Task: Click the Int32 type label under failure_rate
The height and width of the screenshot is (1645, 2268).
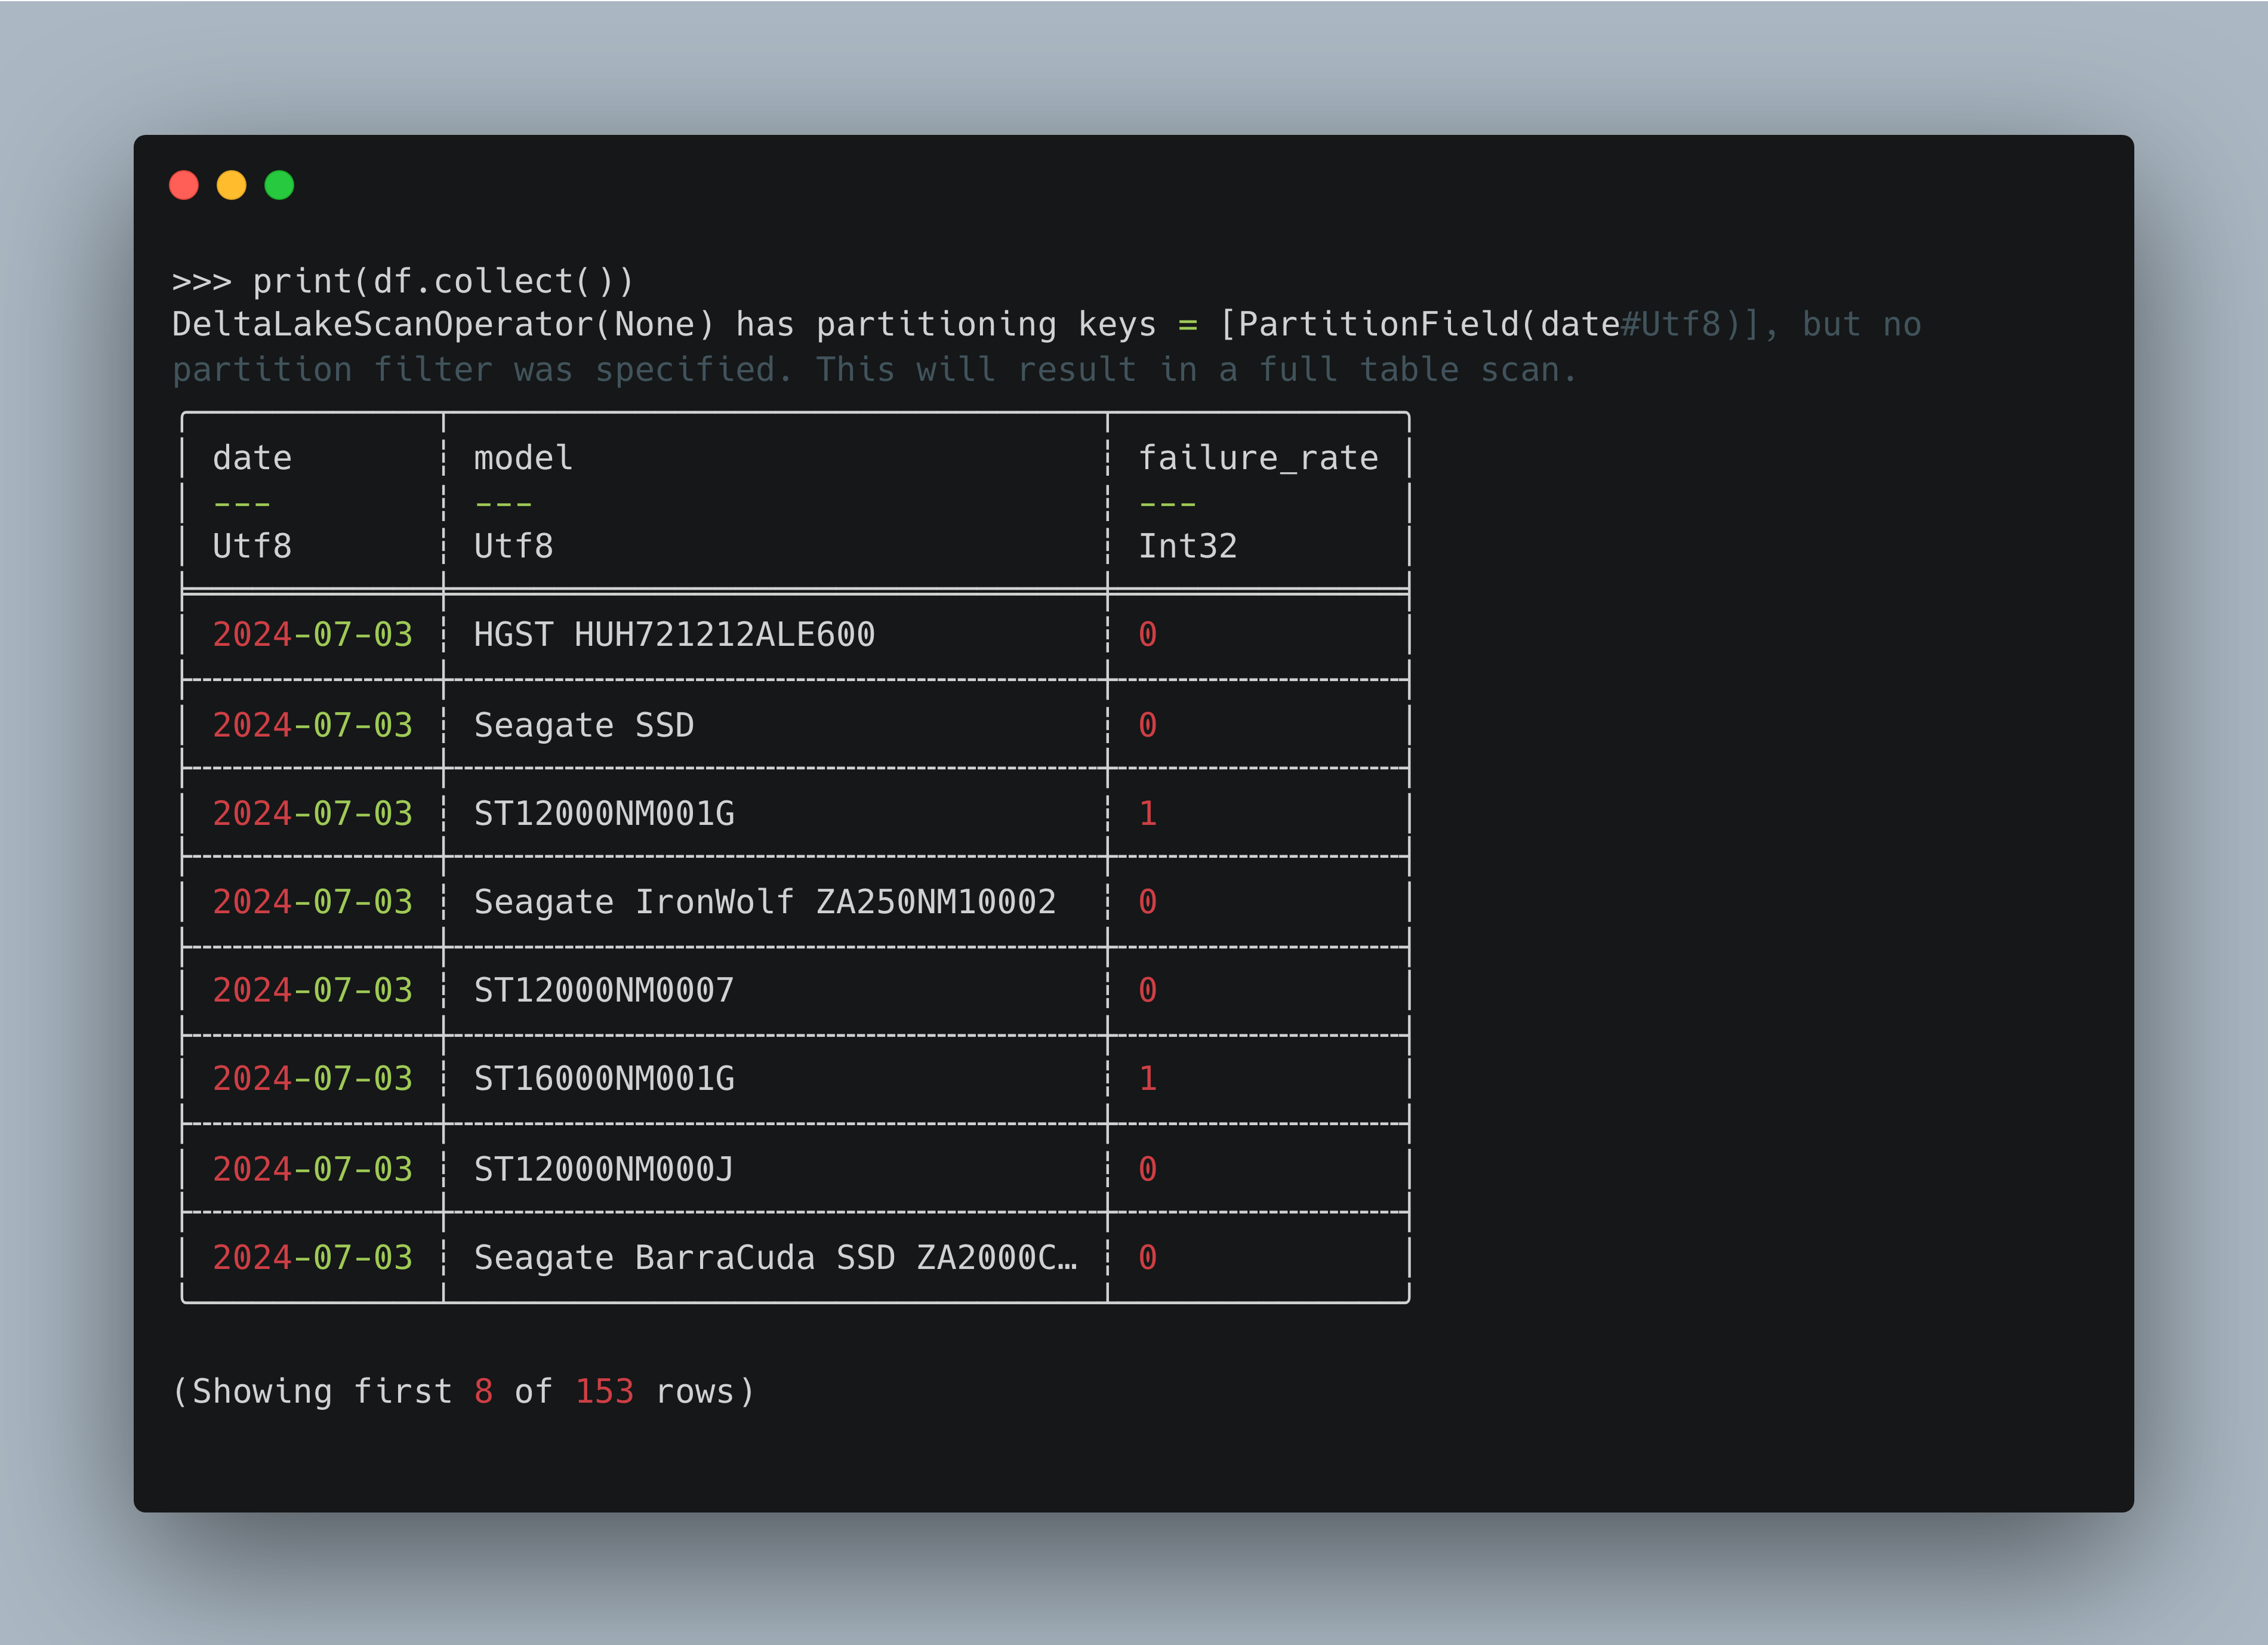Action: tap(1188, 545)
